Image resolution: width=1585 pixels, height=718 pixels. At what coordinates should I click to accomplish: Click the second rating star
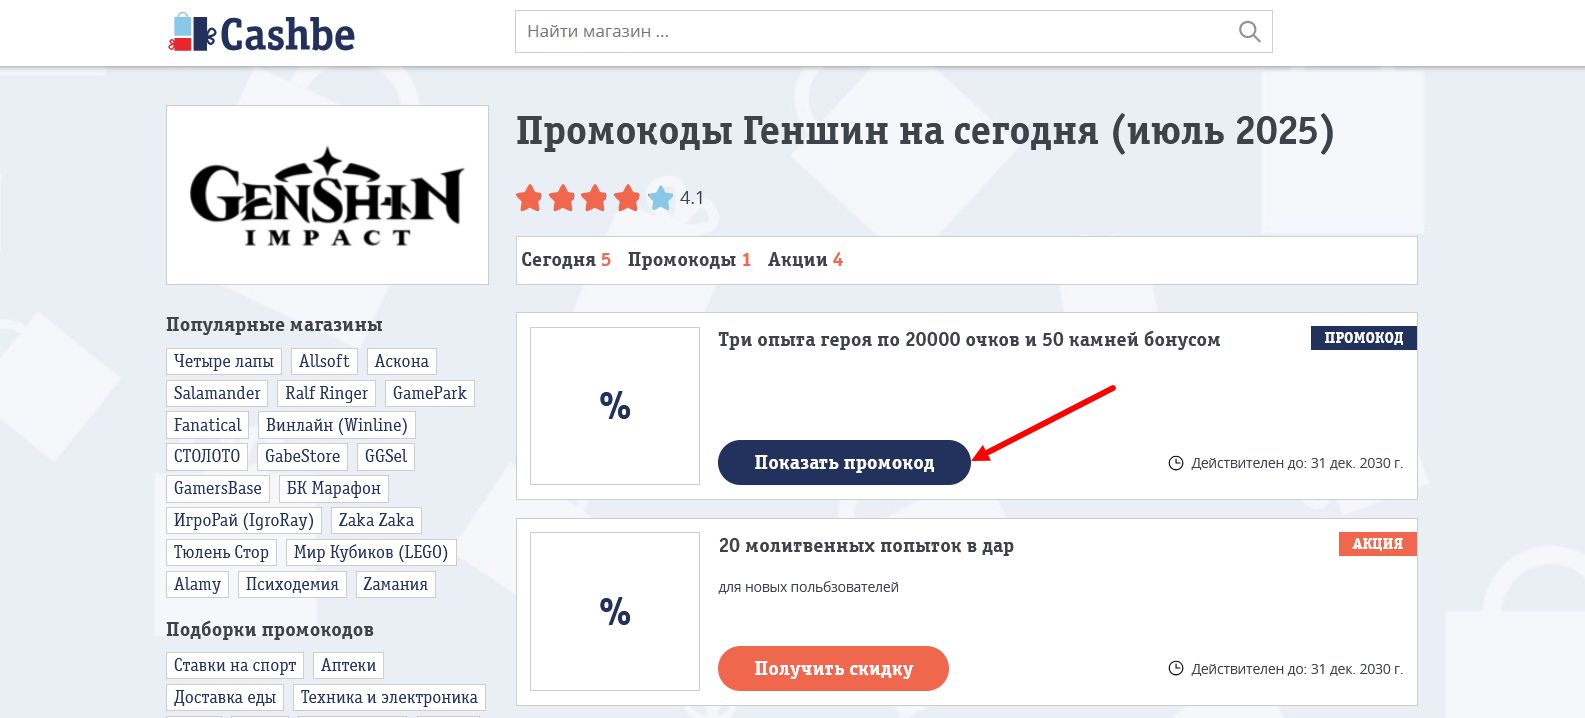pyautogui.click(x=562, y=198)
